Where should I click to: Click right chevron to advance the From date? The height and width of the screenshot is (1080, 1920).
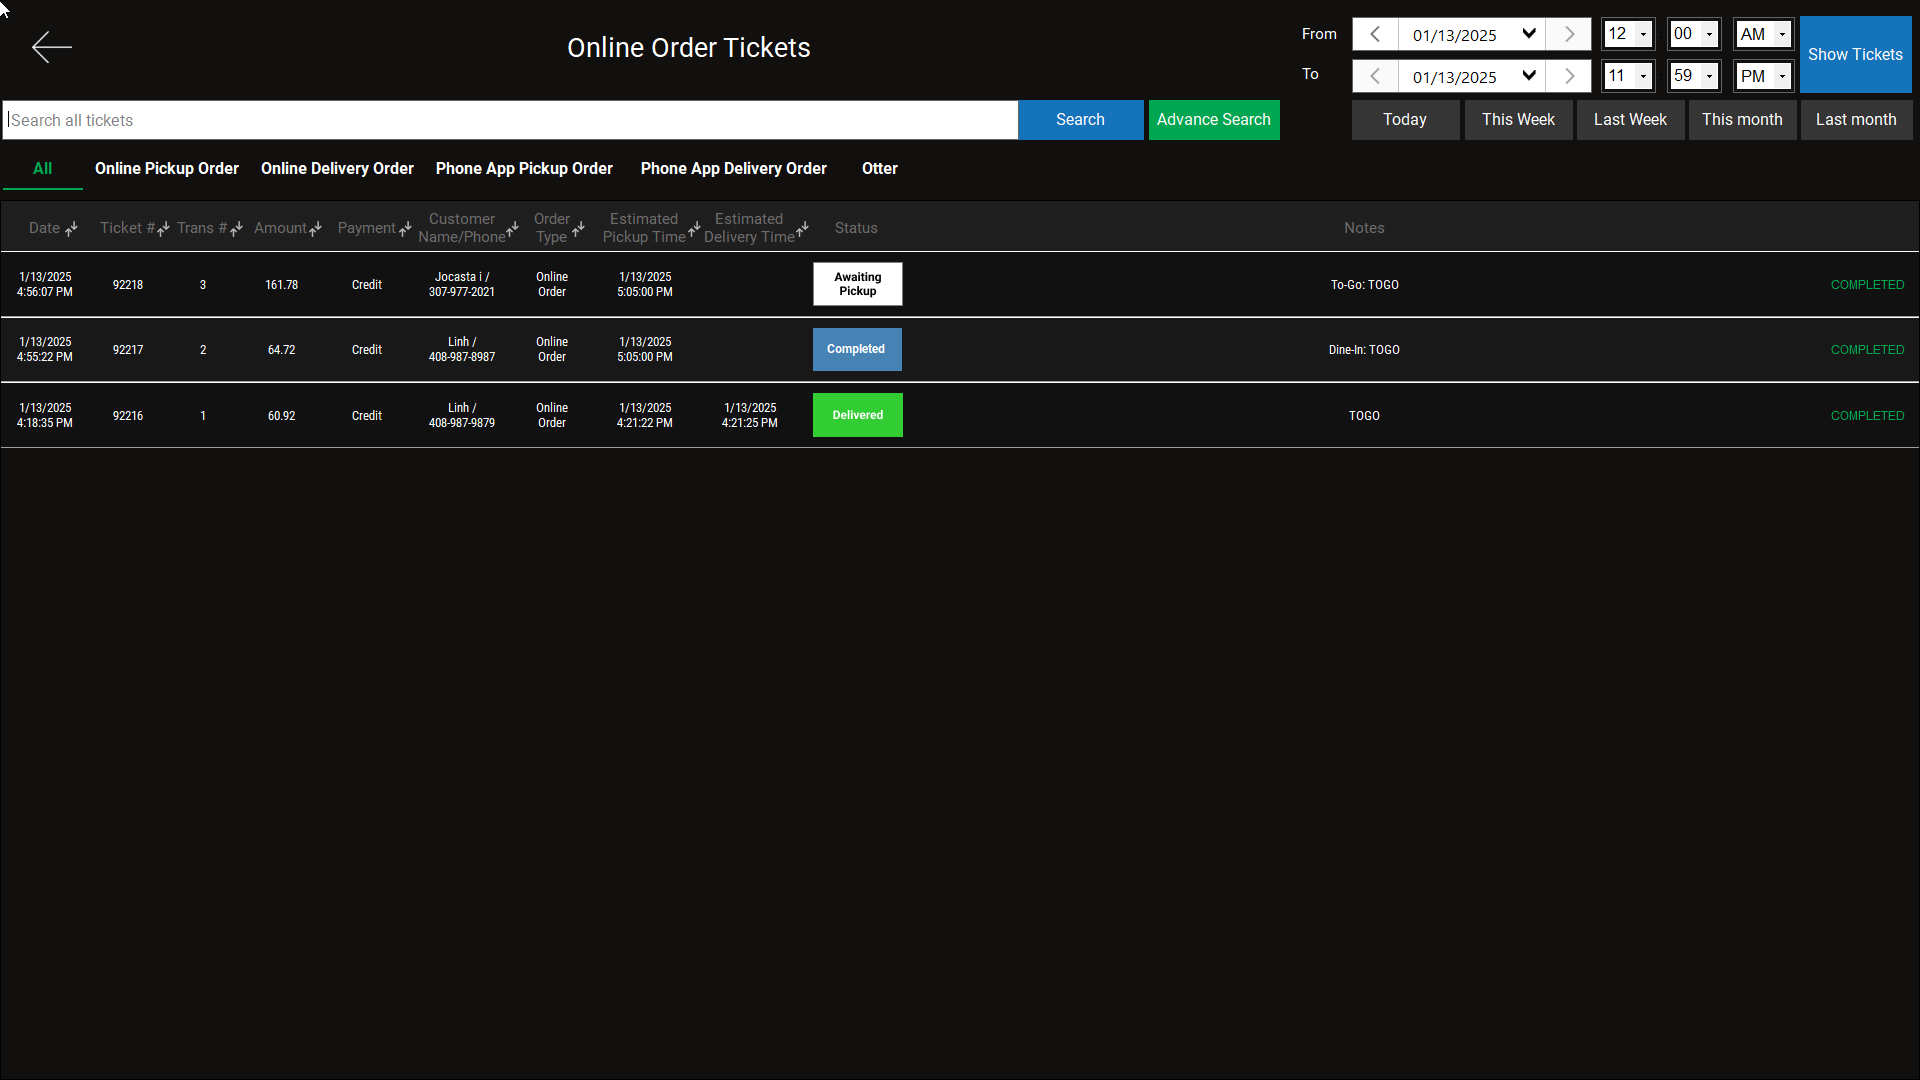pos(1567,33)
